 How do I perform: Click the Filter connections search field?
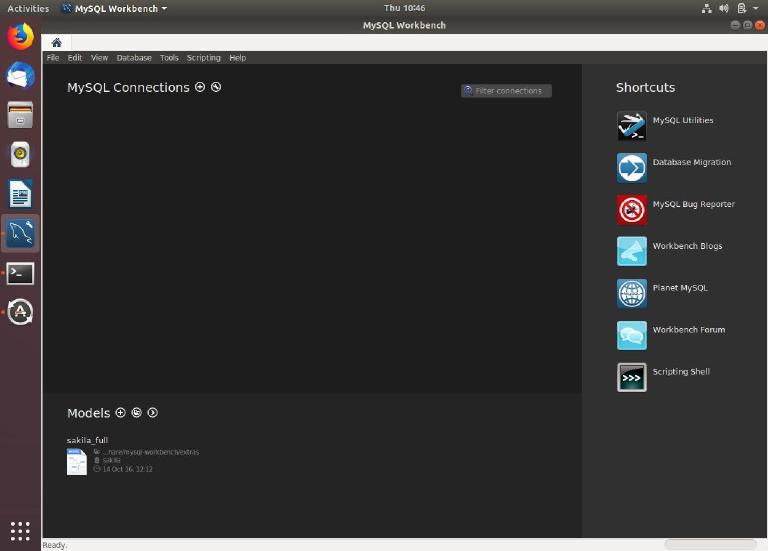click(x=510, y=91)
